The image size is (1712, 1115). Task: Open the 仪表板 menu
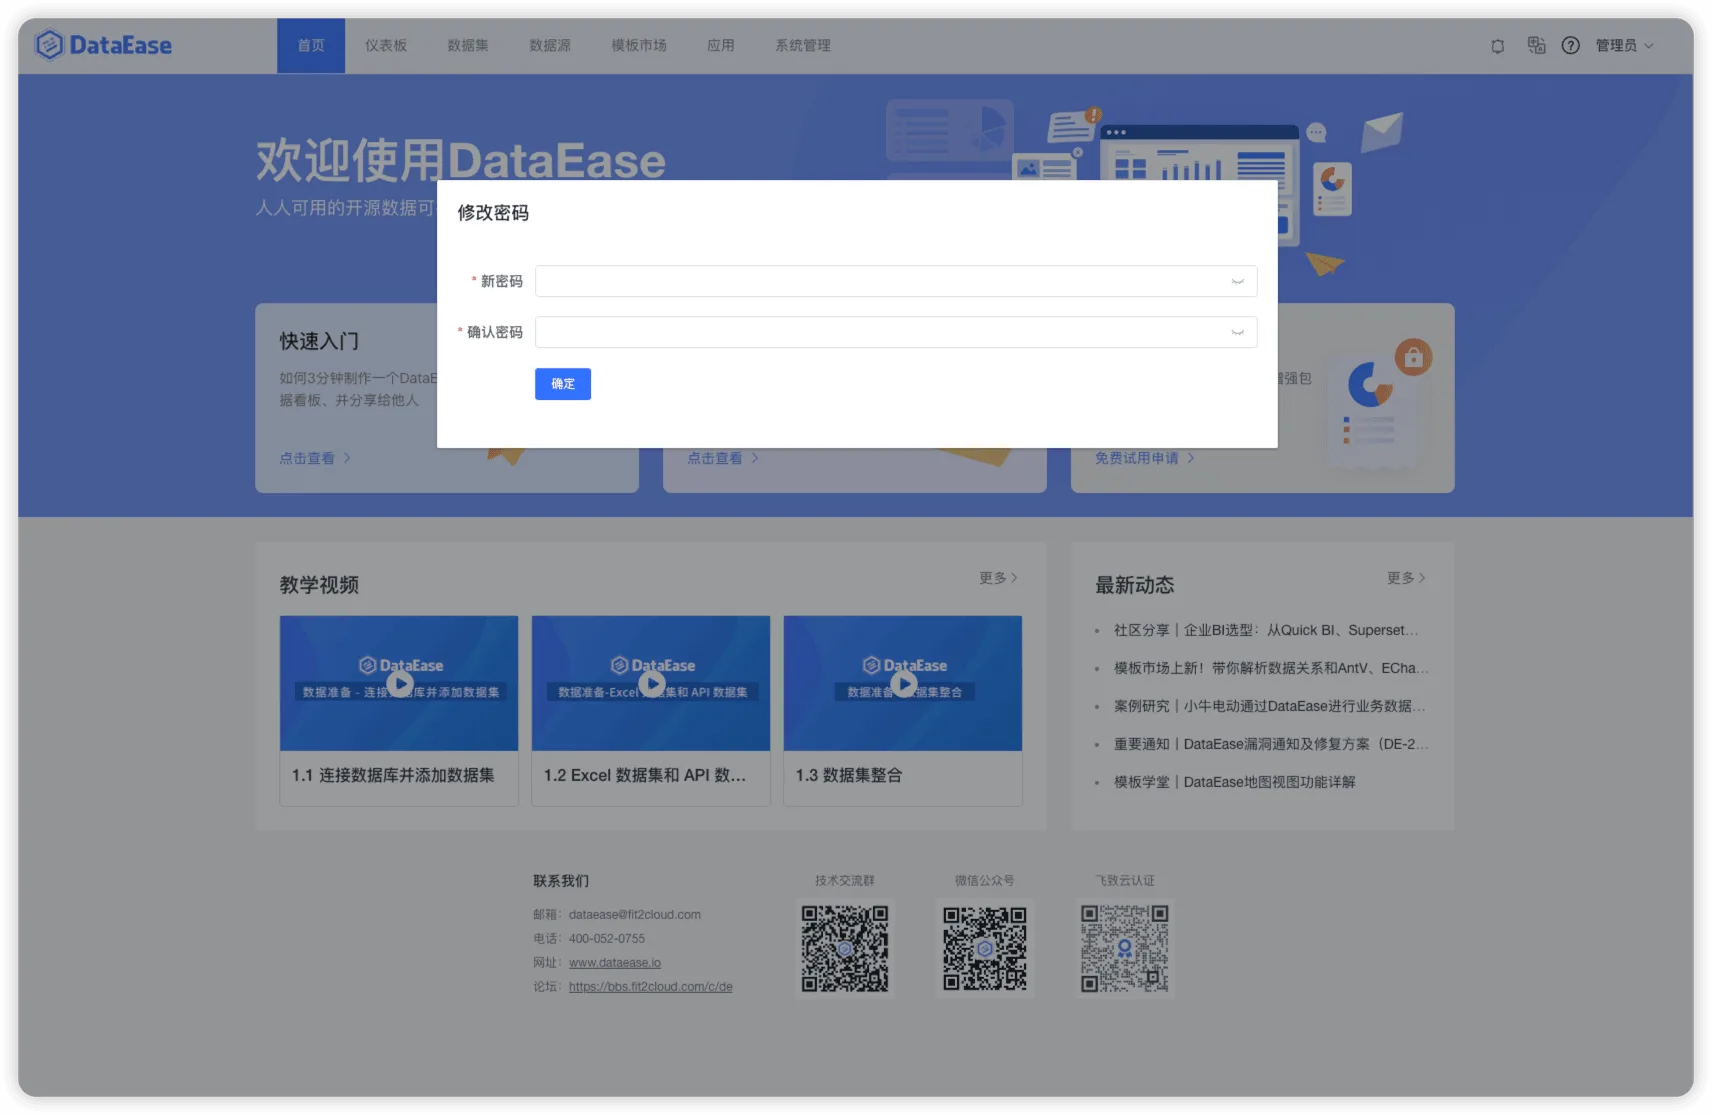point(386,45)
